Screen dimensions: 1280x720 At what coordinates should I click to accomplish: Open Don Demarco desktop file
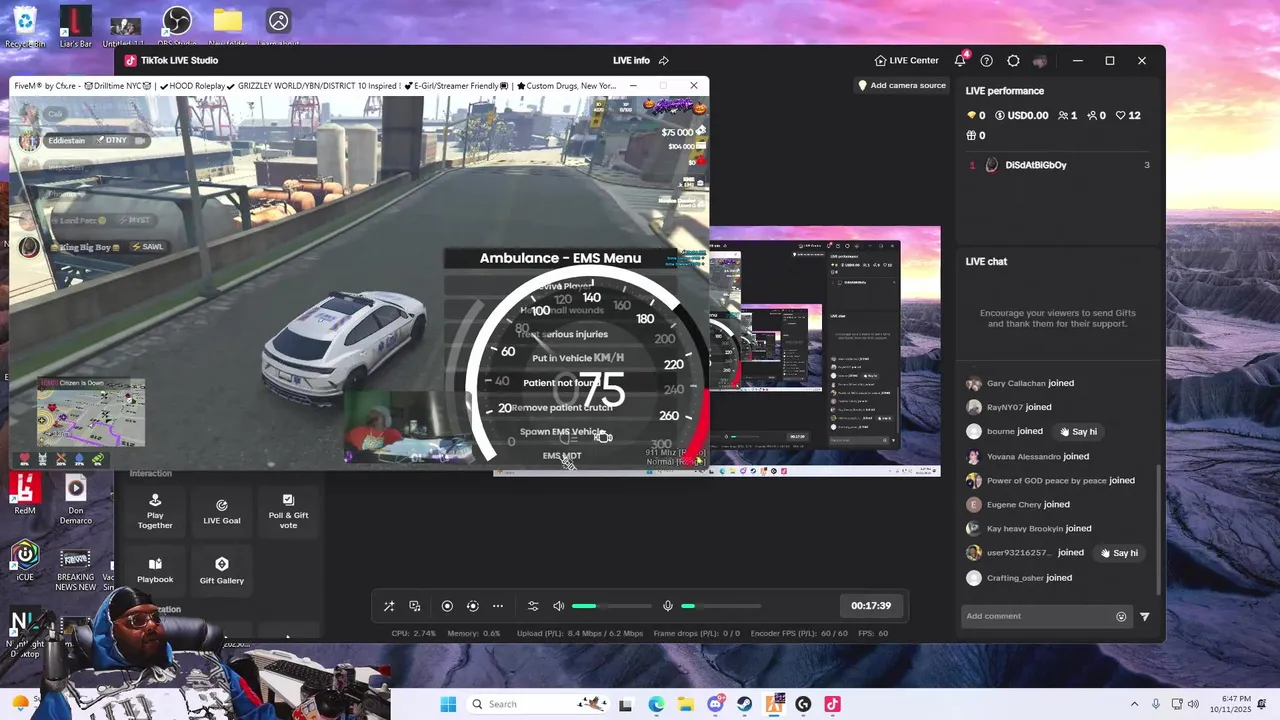(75, 500)
